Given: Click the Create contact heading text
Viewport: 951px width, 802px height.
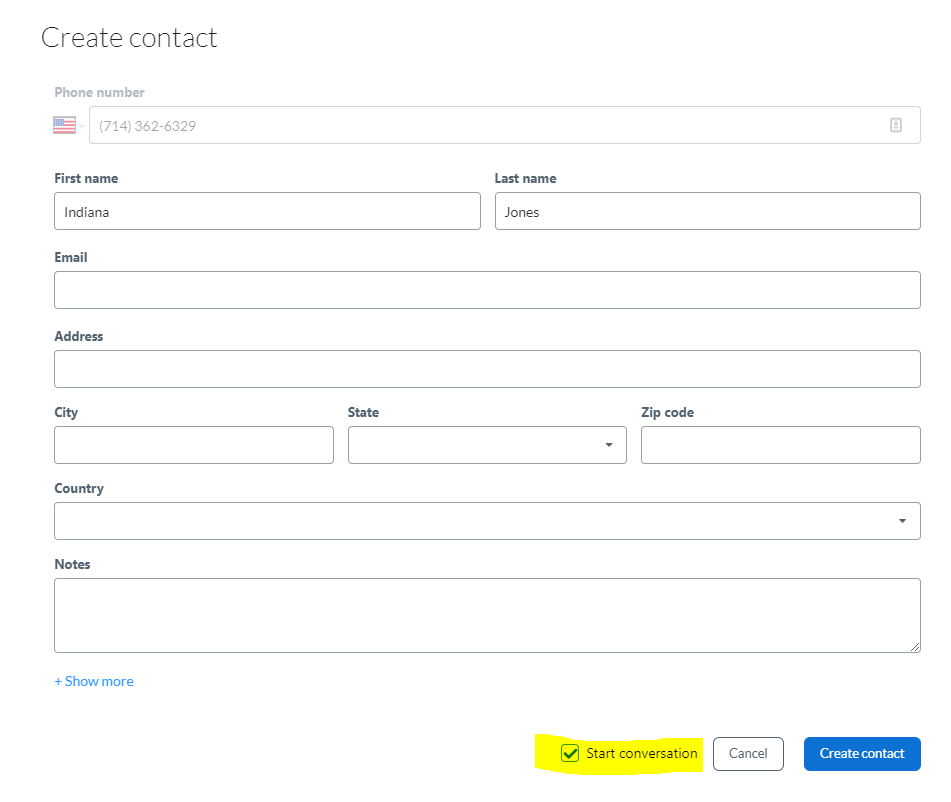Looking at the screenshot, I should (x=129, y=38).
